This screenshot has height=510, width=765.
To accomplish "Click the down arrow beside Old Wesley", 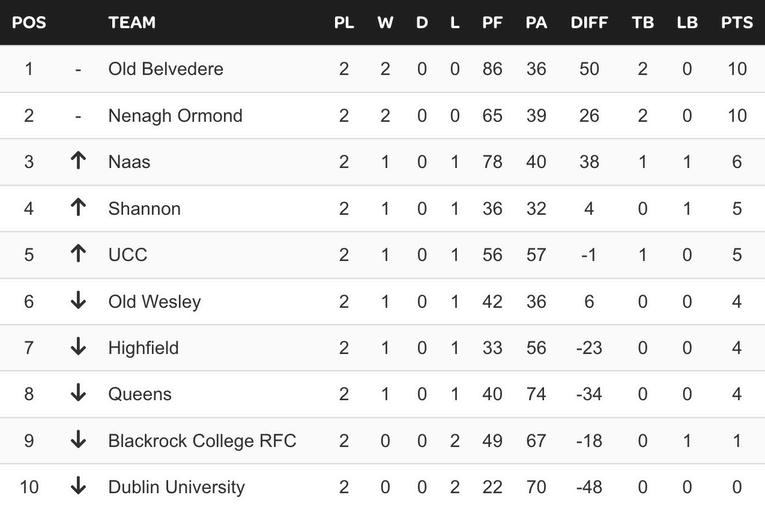I will [x=78, y=301].
